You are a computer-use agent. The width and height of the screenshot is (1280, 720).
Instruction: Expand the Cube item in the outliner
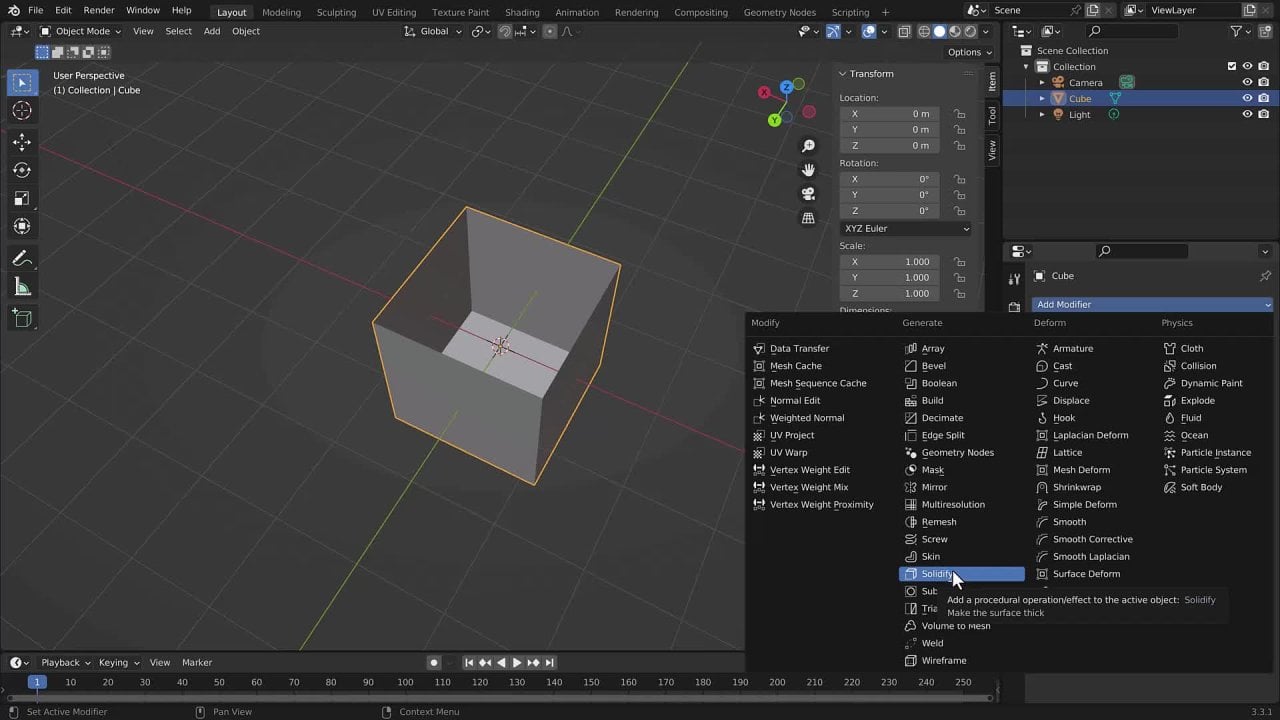1042,99
